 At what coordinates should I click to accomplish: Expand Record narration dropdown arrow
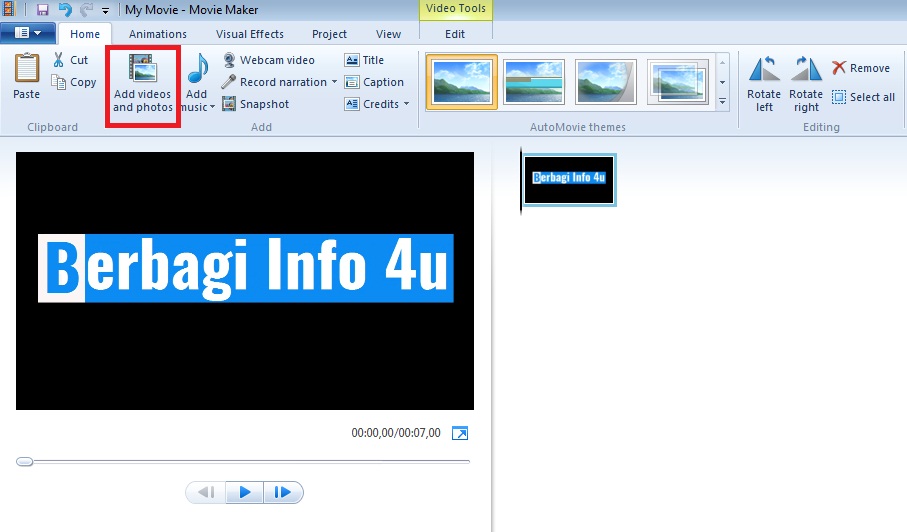pyautogui.click(x=334, y=82)
